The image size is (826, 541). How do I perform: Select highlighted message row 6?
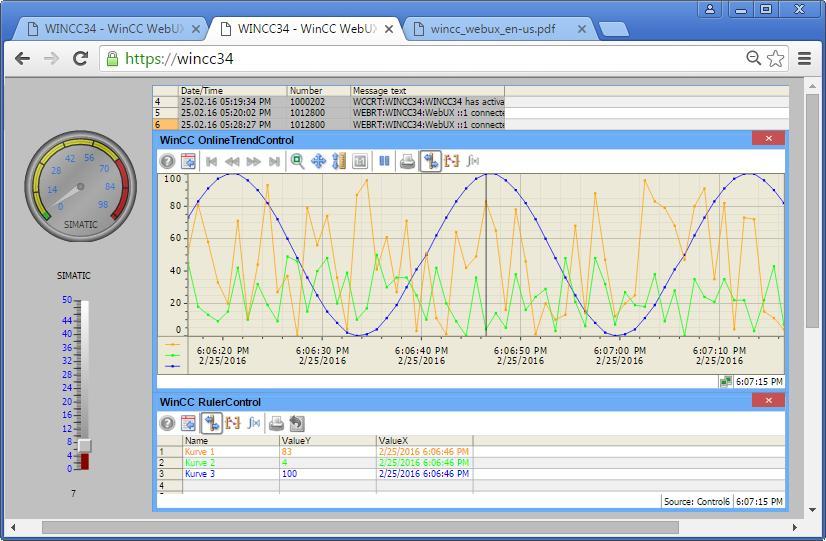point(329,124)
